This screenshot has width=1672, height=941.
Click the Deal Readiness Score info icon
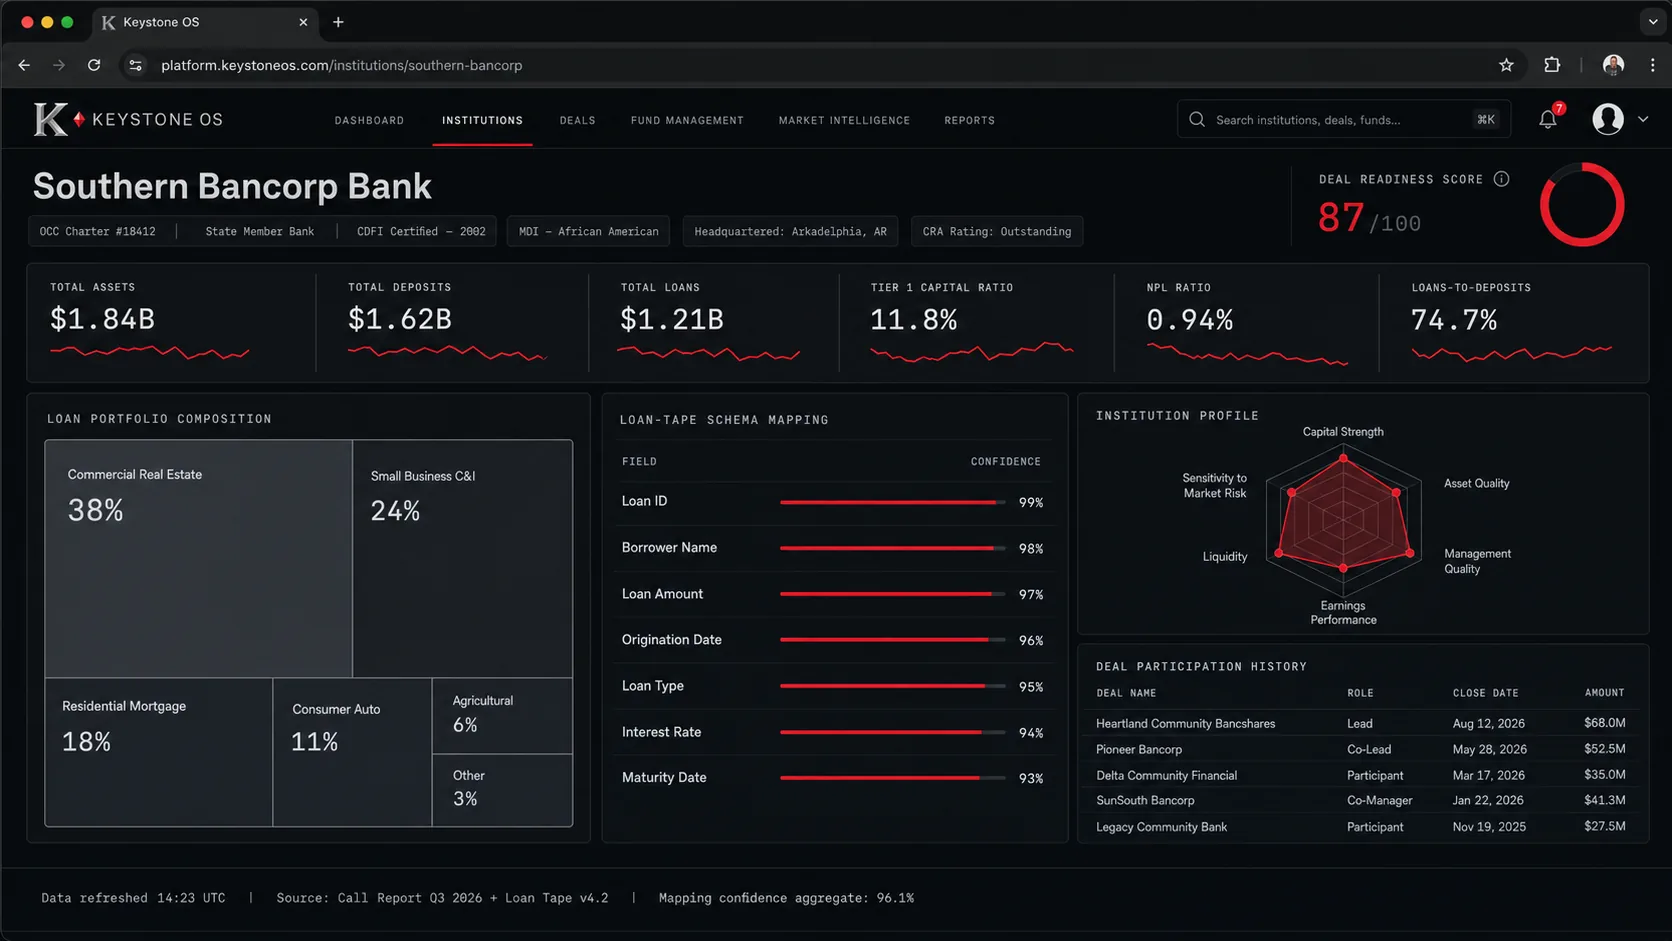[x=1501, y=179]
